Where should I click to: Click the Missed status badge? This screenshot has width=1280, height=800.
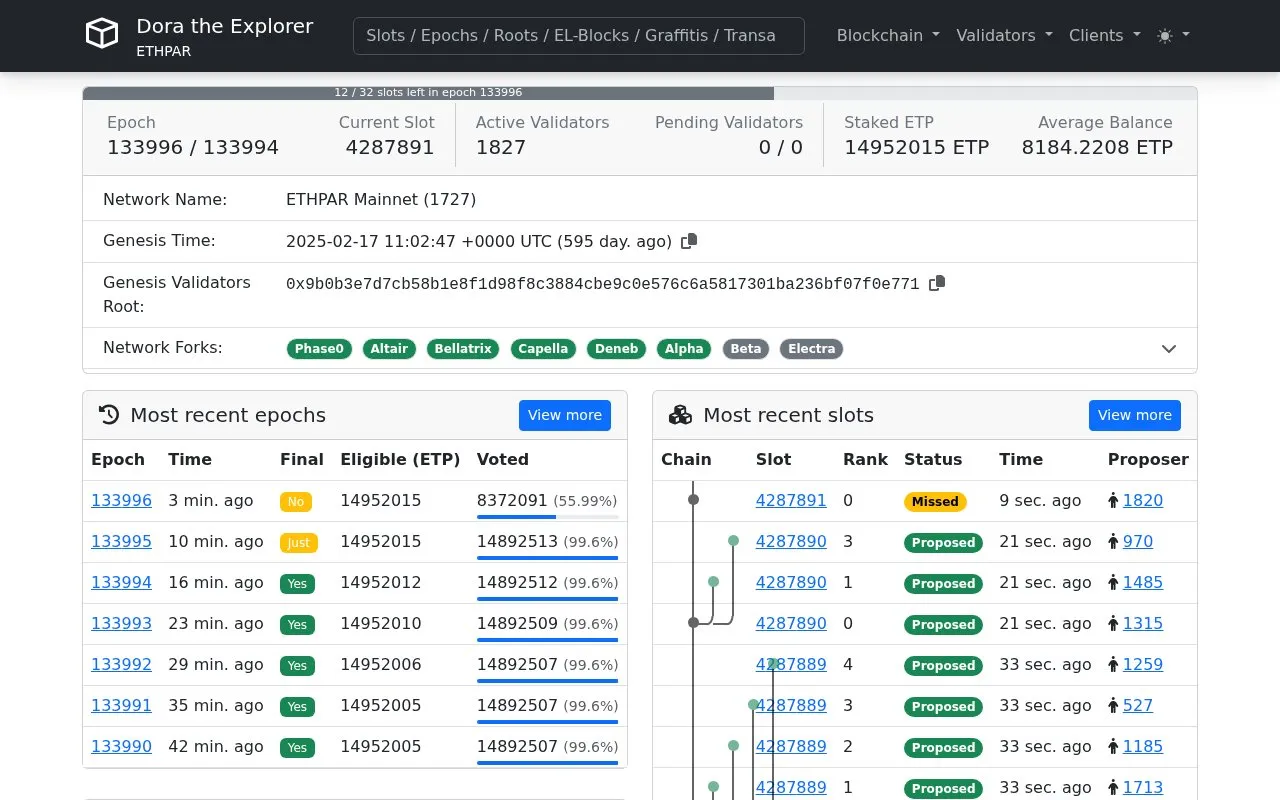pyautogui.click(x=935, y=501)
